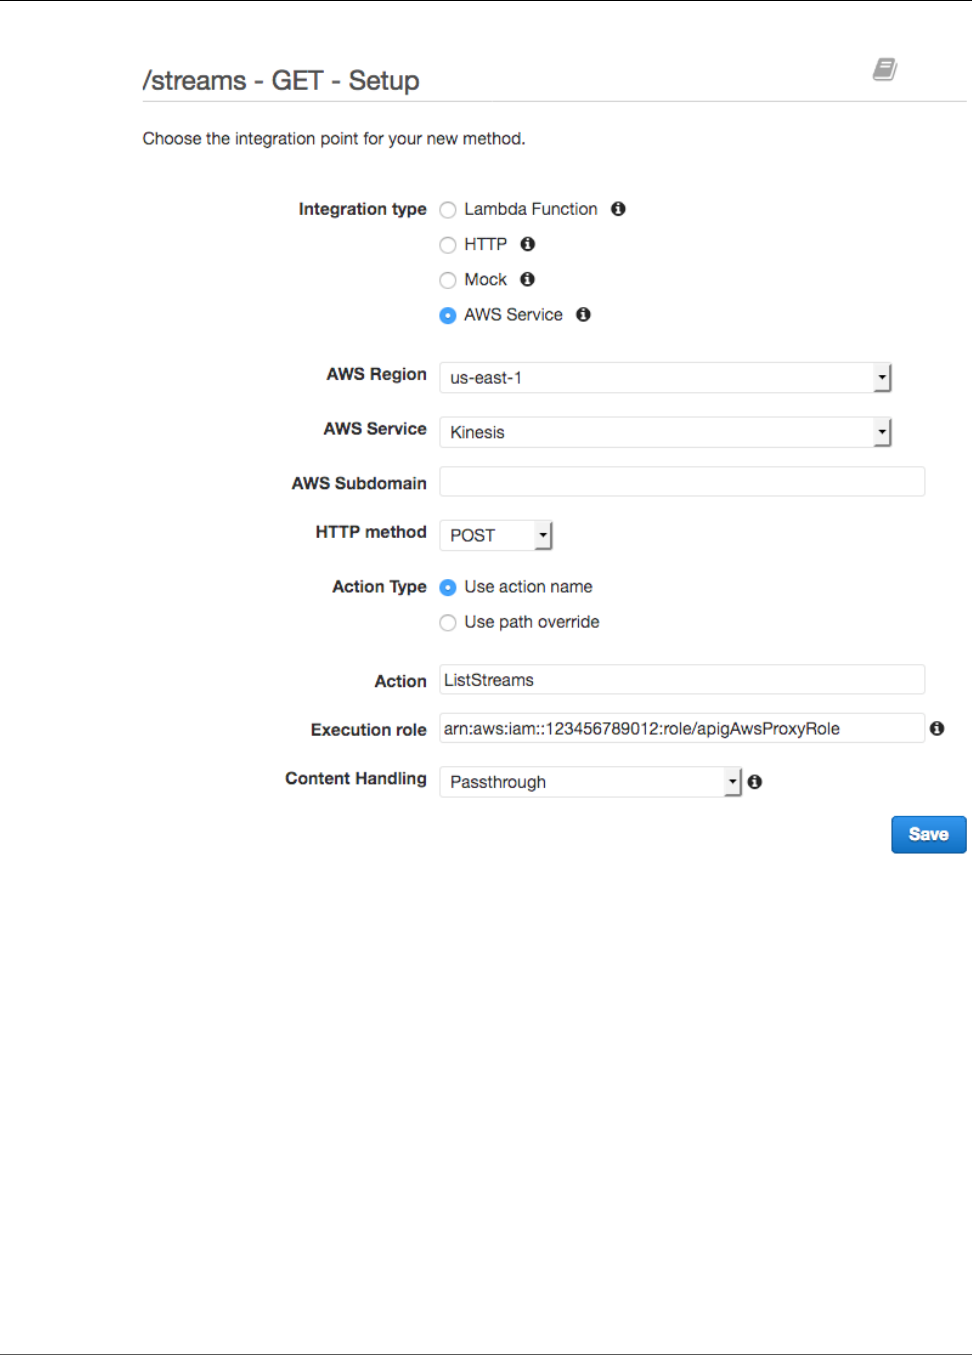Open Content Handling Passthrough dropdown
Screen dimensions: 973x1355
pyautogui.click(x=590, y=782)
